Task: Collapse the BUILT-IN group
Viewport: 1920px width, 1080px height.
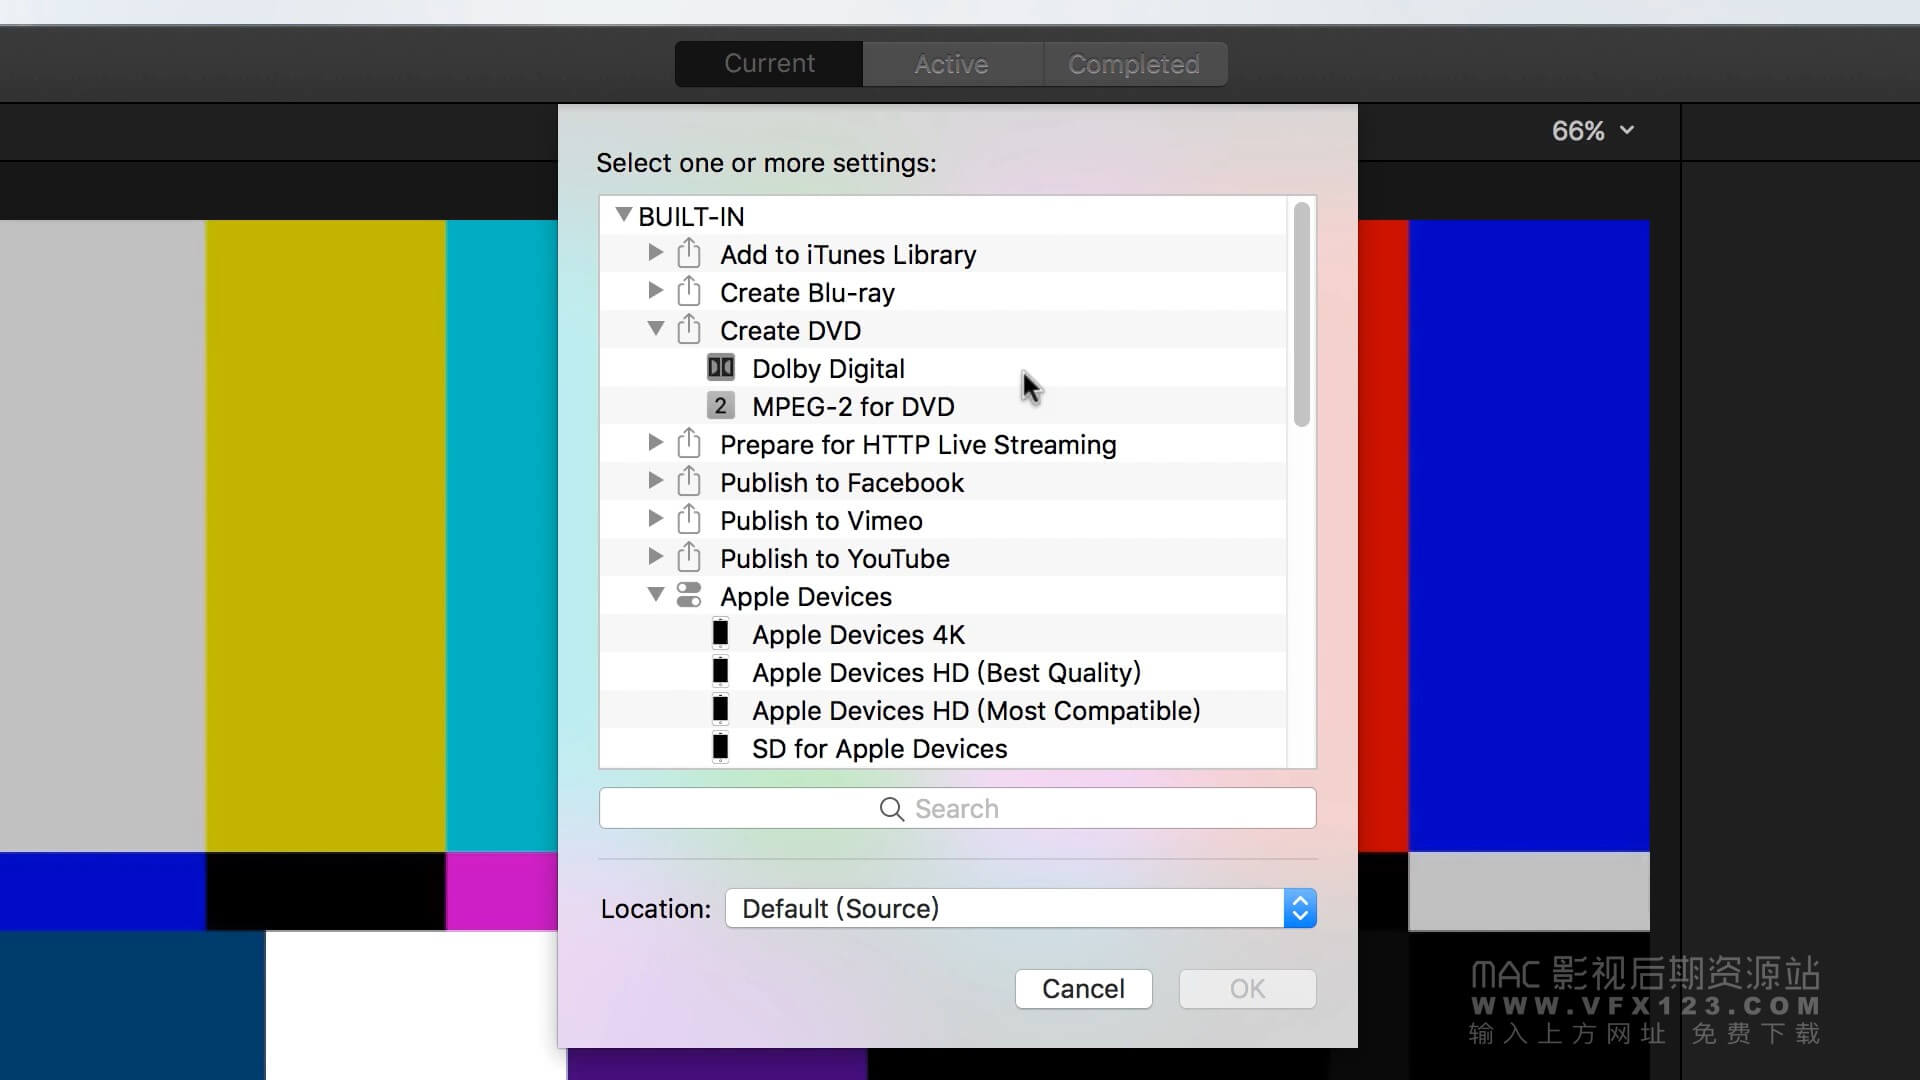Action: point(623,215)
